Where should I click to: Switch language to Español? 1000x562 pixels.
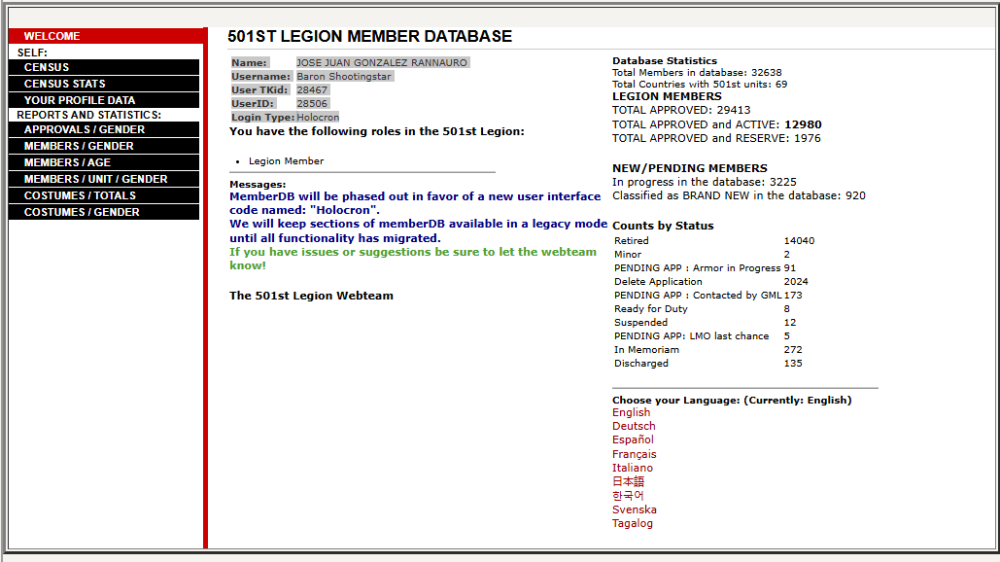(x=633, y=440)
